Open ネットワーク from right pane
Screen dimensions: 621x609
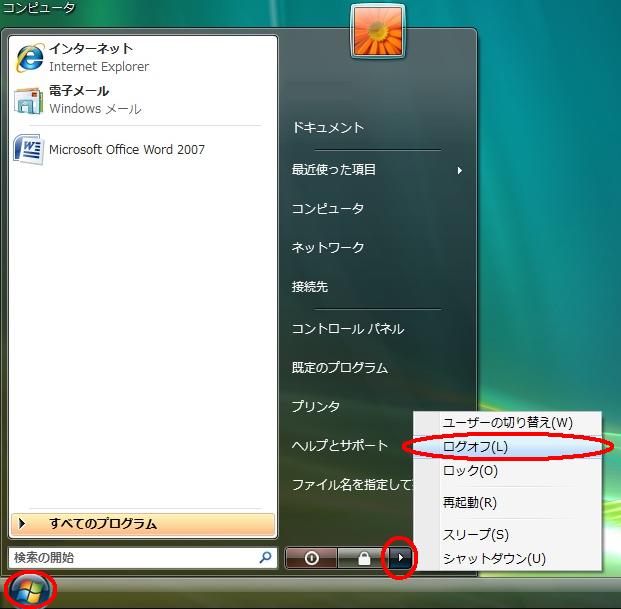[x=327, y=248]
